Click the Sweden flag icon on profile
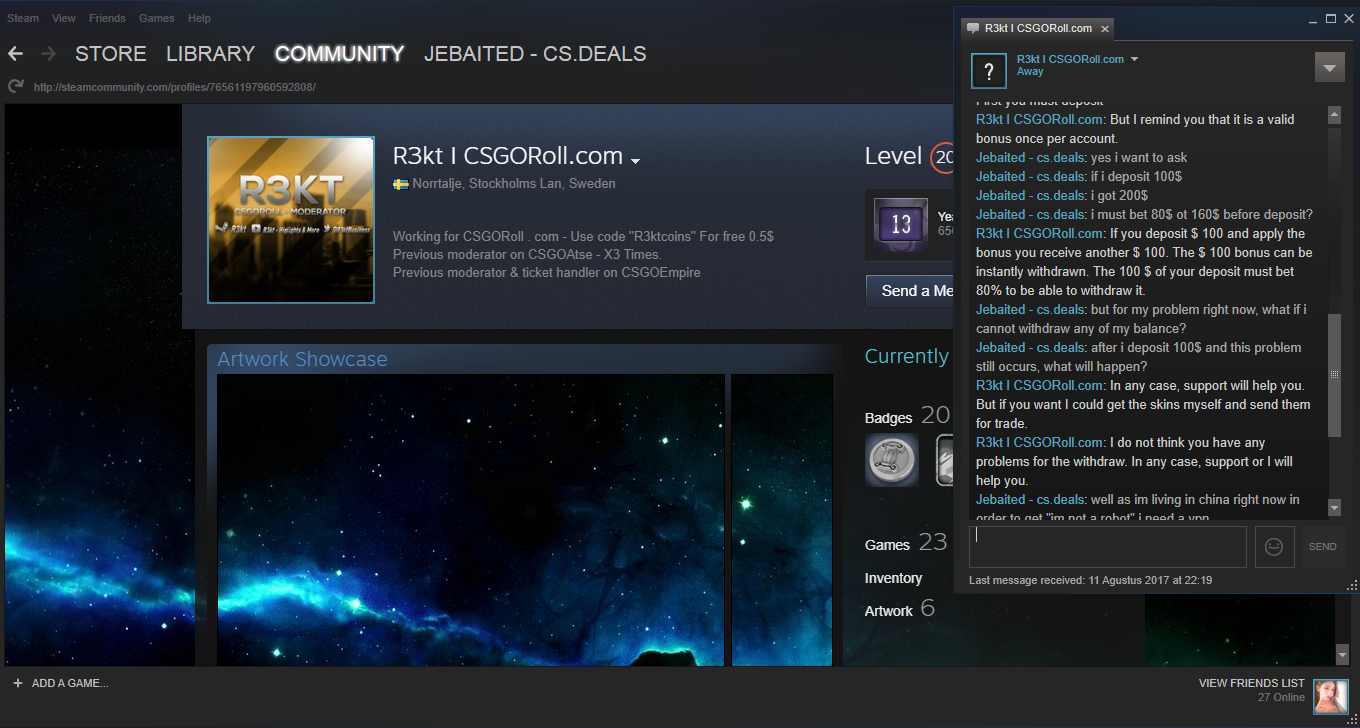The height and width of the screenshot is (728, 1360). [400, 184]
